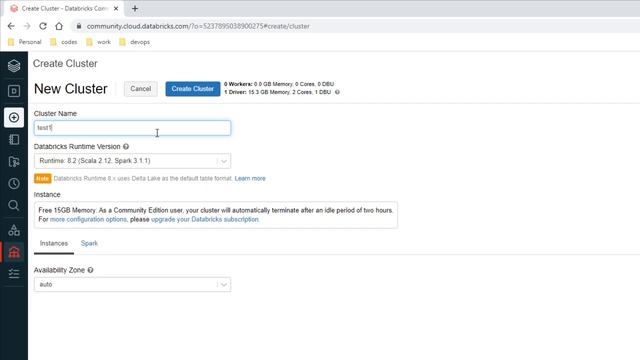This screenshot has height=360, width=640.
Task: Click the Cancel button
Action: pyautogui.click(x=140, y=89)
